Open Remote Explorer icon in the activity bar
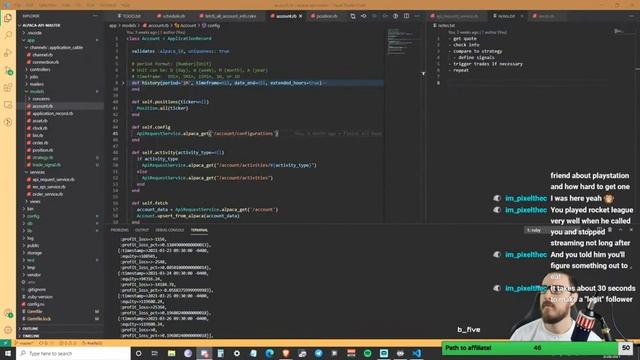640x360 pixels. (x=8, y=105)
